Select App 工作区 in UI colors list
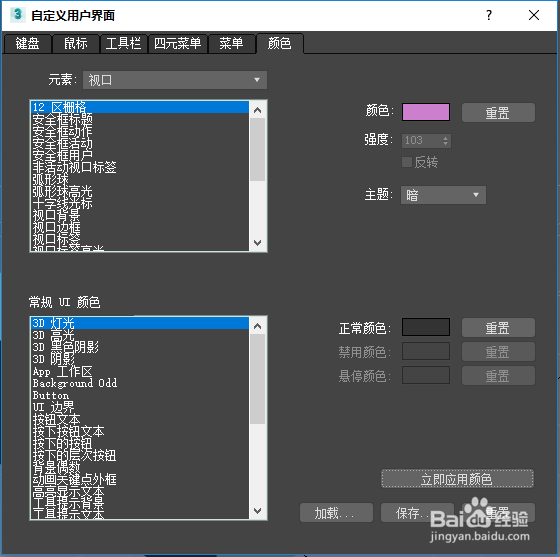Screen dimensions: 560x557 140,371
